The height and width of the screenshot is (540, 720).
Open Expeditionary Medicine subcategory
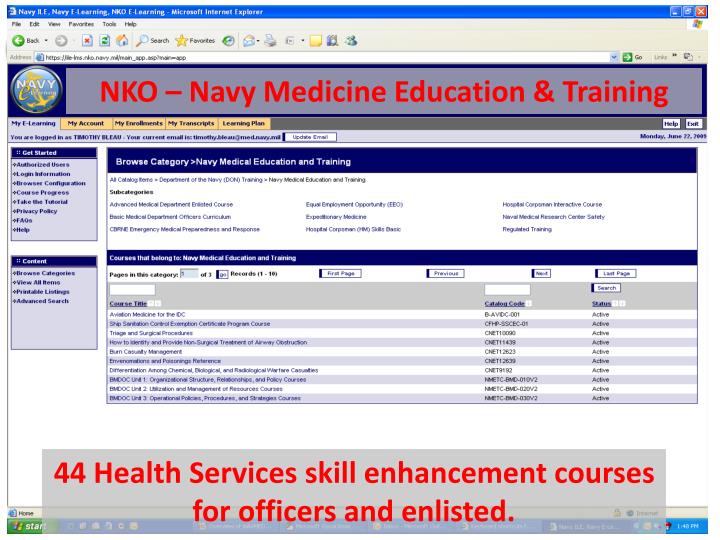[336, 217]
